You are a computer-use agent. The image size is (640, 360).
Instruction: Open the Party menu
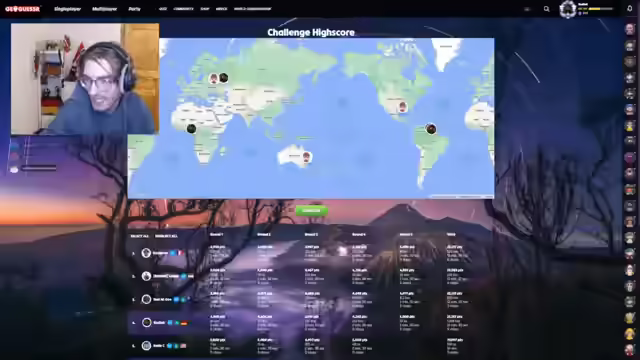pyautogui.click(x=134, y=9)
